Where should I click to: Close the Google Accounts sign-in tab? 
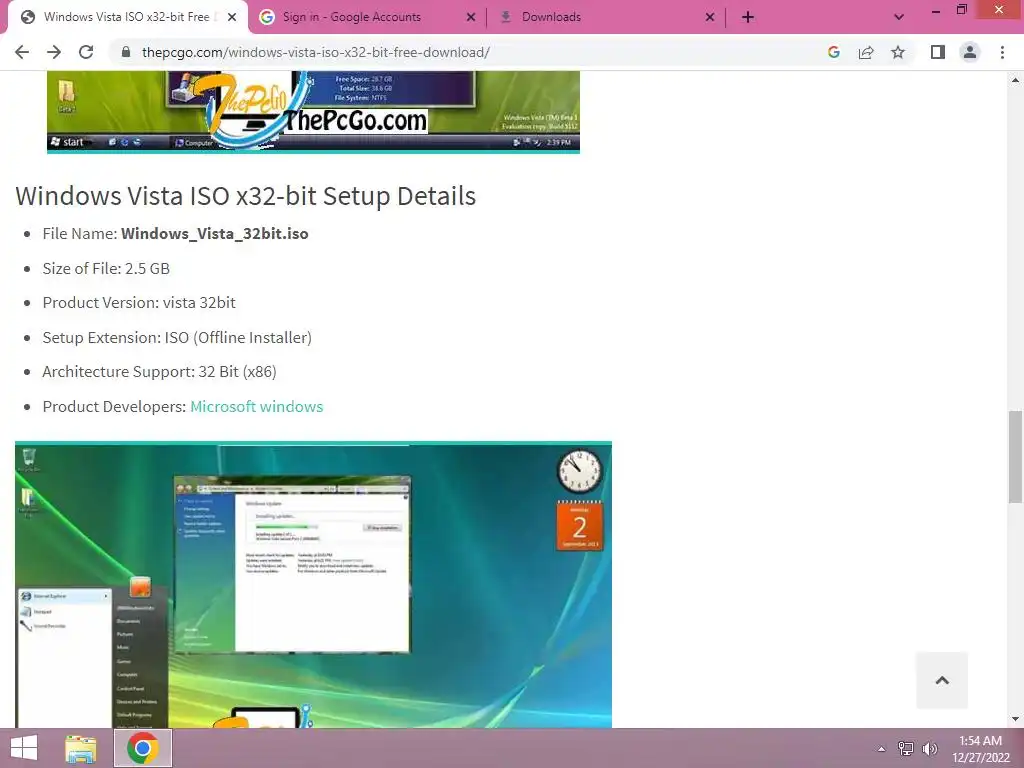click(x=471, y=17)
